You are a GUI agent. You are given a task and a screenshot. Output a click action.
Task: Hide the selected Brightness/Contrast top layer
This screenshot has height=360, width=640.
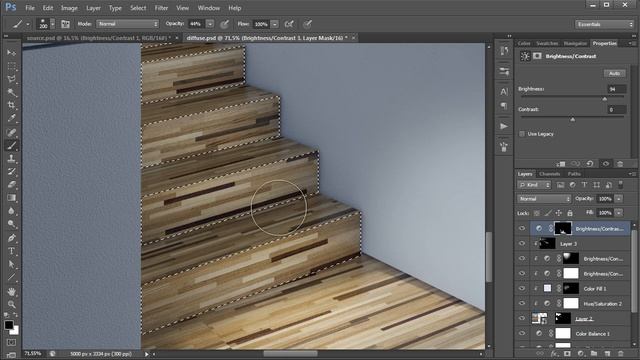[522, 229]
